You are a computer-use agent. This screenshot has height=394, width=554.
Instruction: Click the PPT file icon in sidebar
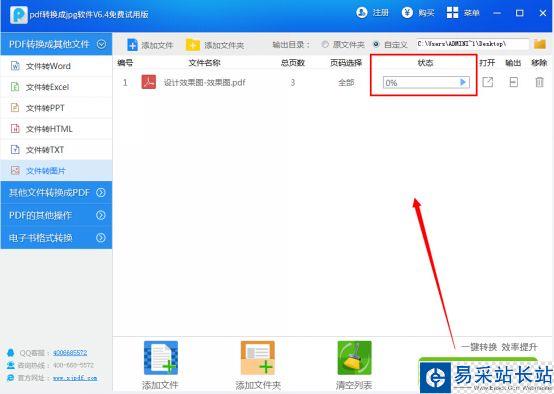(15, 108)
